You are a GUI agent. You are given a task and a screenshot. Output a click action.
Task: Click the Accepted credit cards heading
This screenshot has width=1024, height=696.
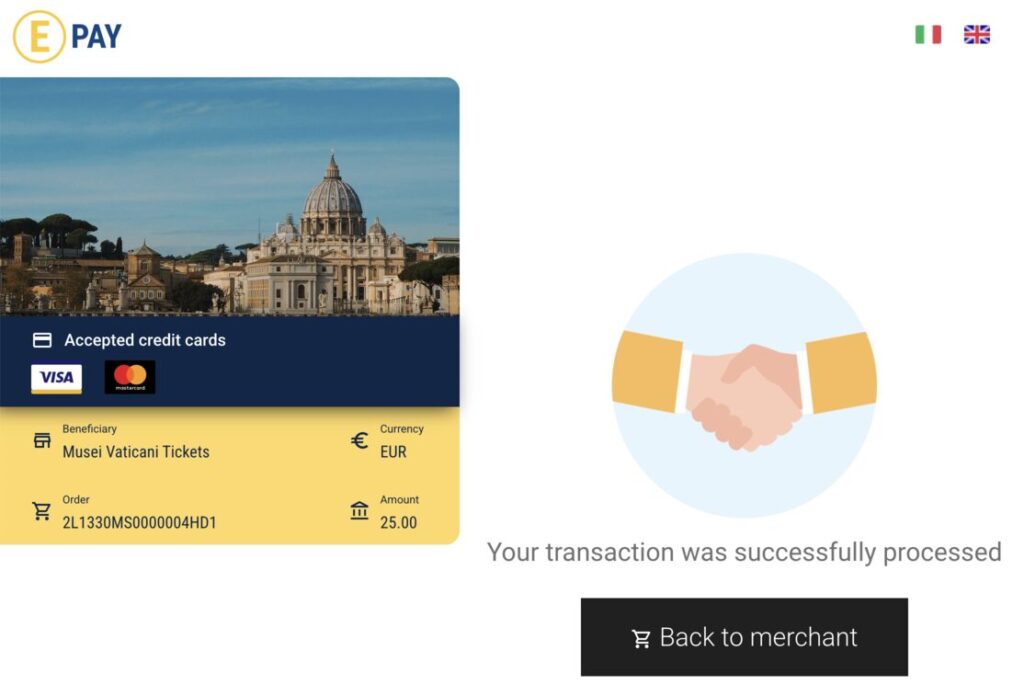(x=145, y=340)
